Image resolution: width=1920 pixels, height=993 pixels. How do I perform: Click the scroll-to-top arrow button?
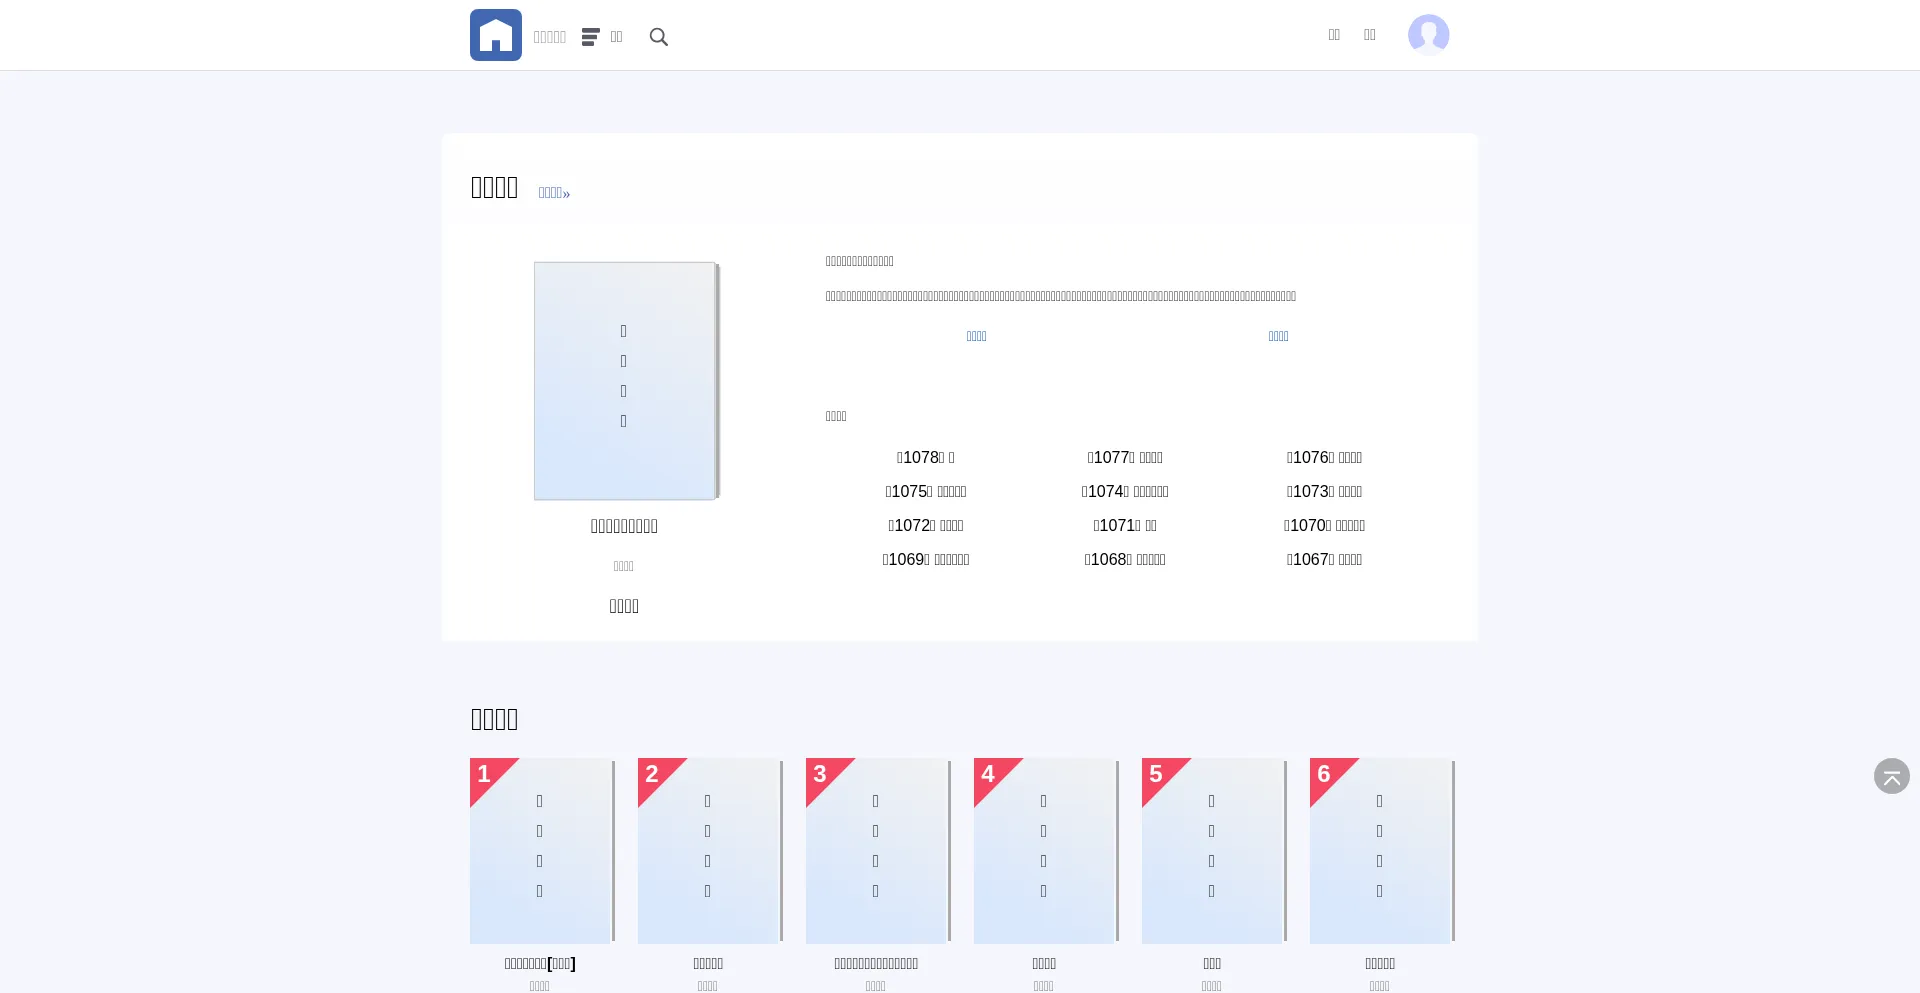(1891, 776)
